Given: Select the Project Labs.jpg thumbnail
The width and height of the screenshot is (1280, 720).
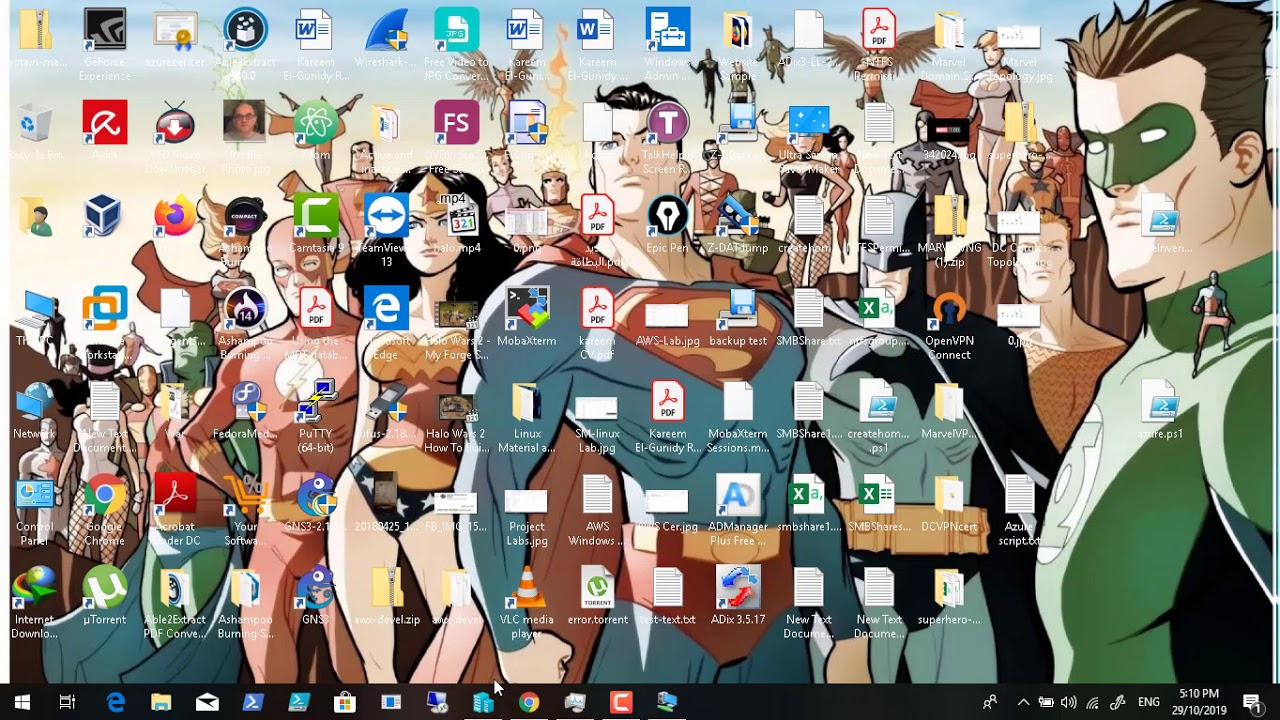Looking at the screenshot, I should (527, 500).
